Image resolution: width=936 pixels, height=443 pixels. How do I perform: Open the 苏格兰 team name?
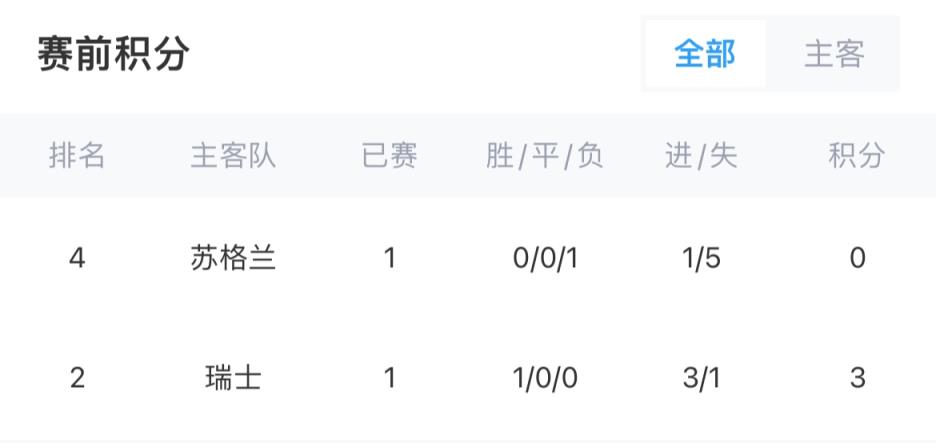233,259
